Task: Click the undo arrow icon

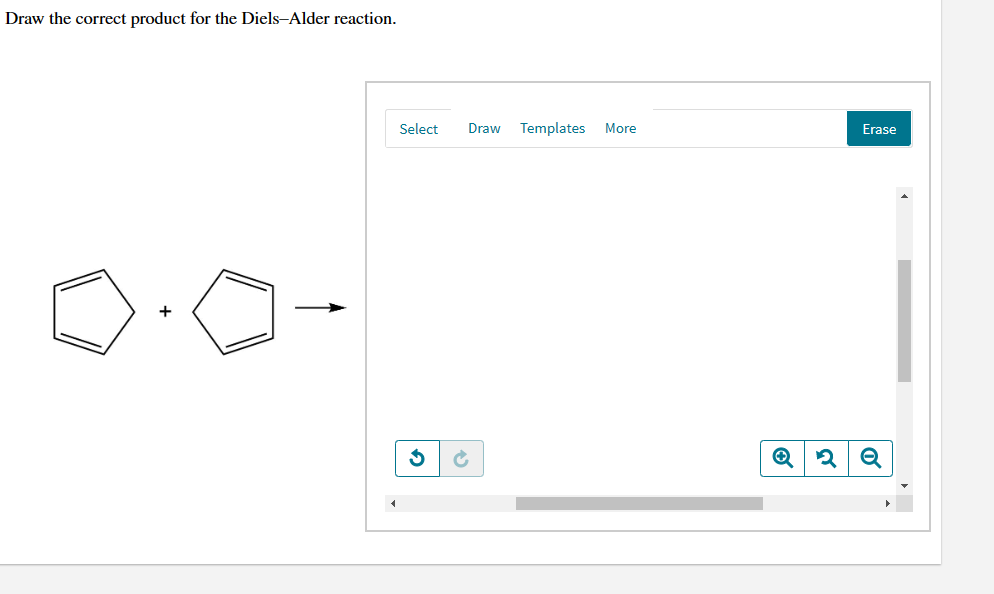Action: point(417,458)
